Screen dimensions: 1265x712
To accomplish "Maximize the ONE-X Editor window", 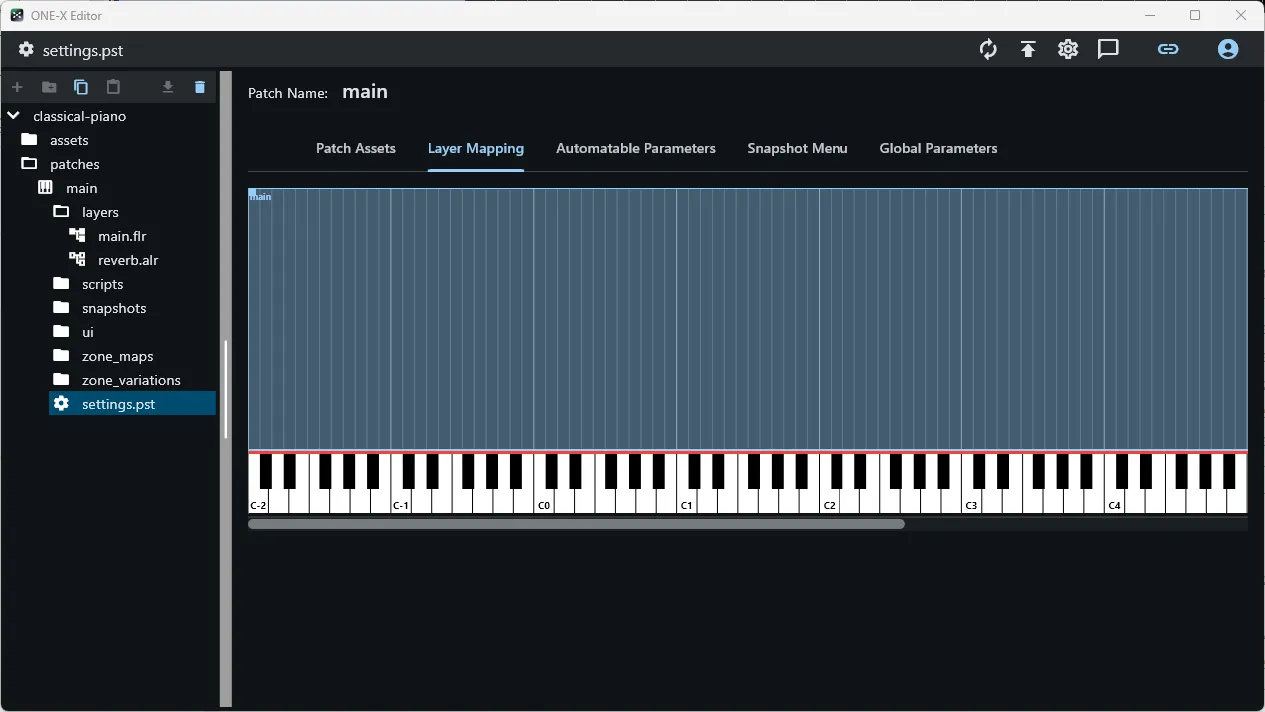I will click(x=1195, y=15).
